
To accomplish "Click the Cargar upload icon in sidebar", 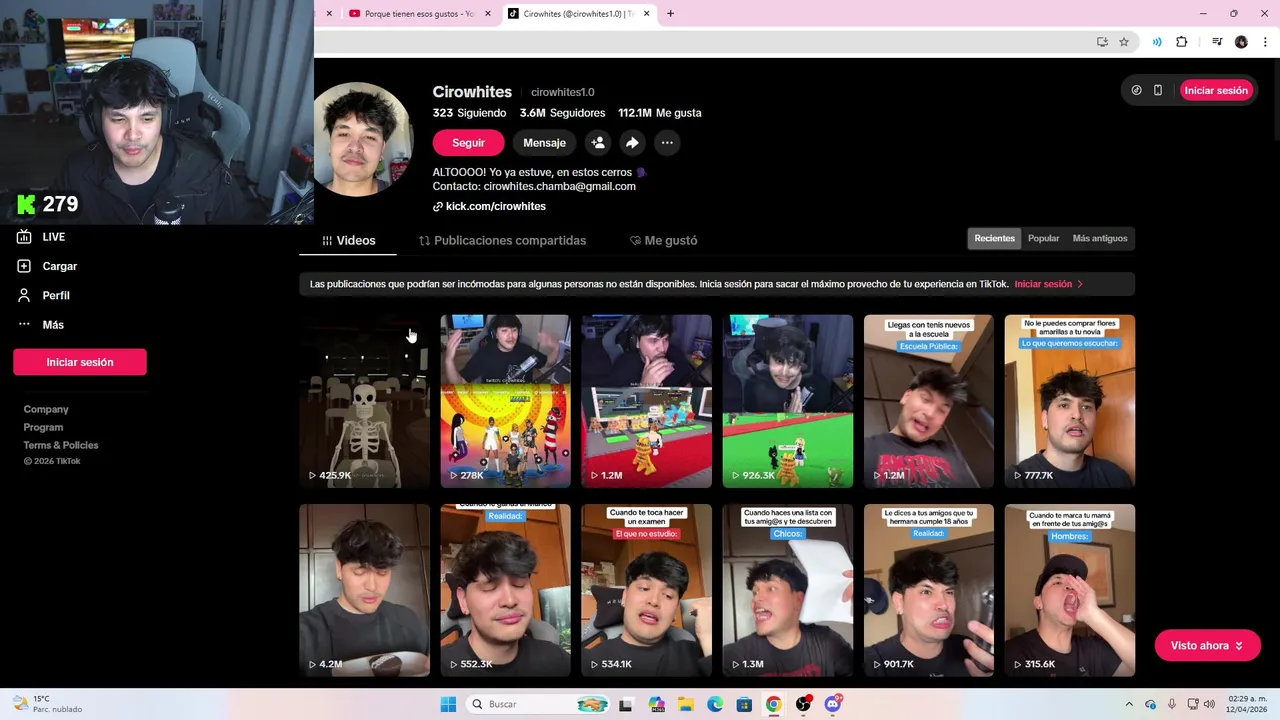I will pos(24,266).
